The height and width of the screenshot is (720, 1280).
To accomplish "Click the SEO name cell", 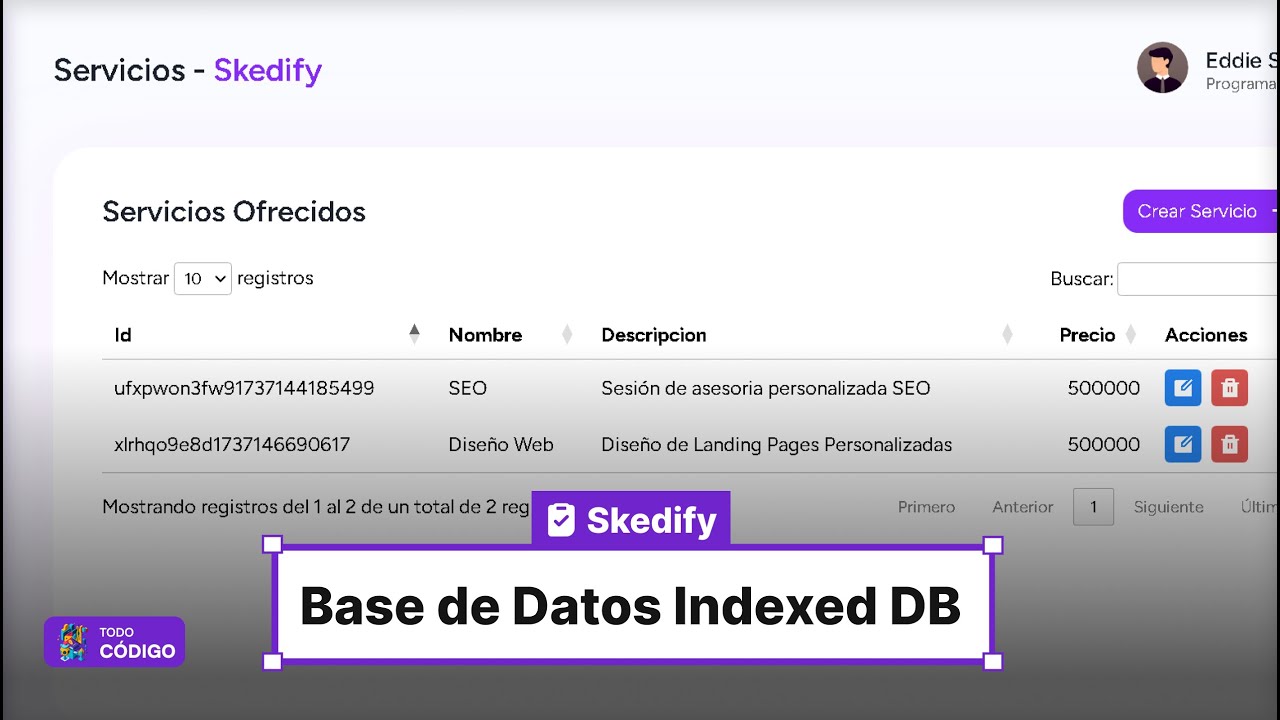I will [467, 388].
